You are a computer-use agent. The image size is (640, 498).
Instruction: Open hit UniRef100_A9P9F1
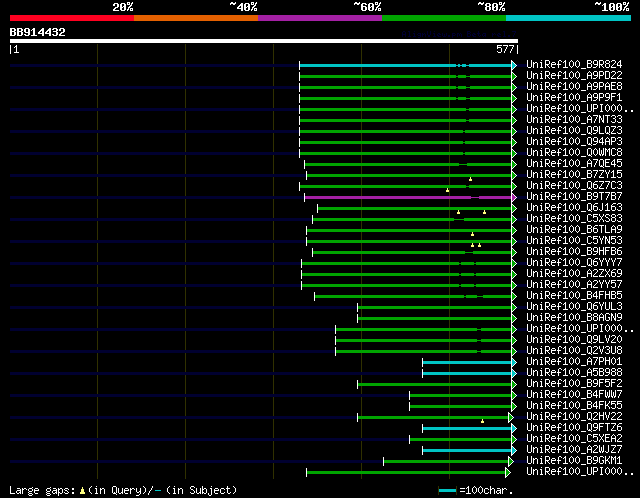pos(574,98)
